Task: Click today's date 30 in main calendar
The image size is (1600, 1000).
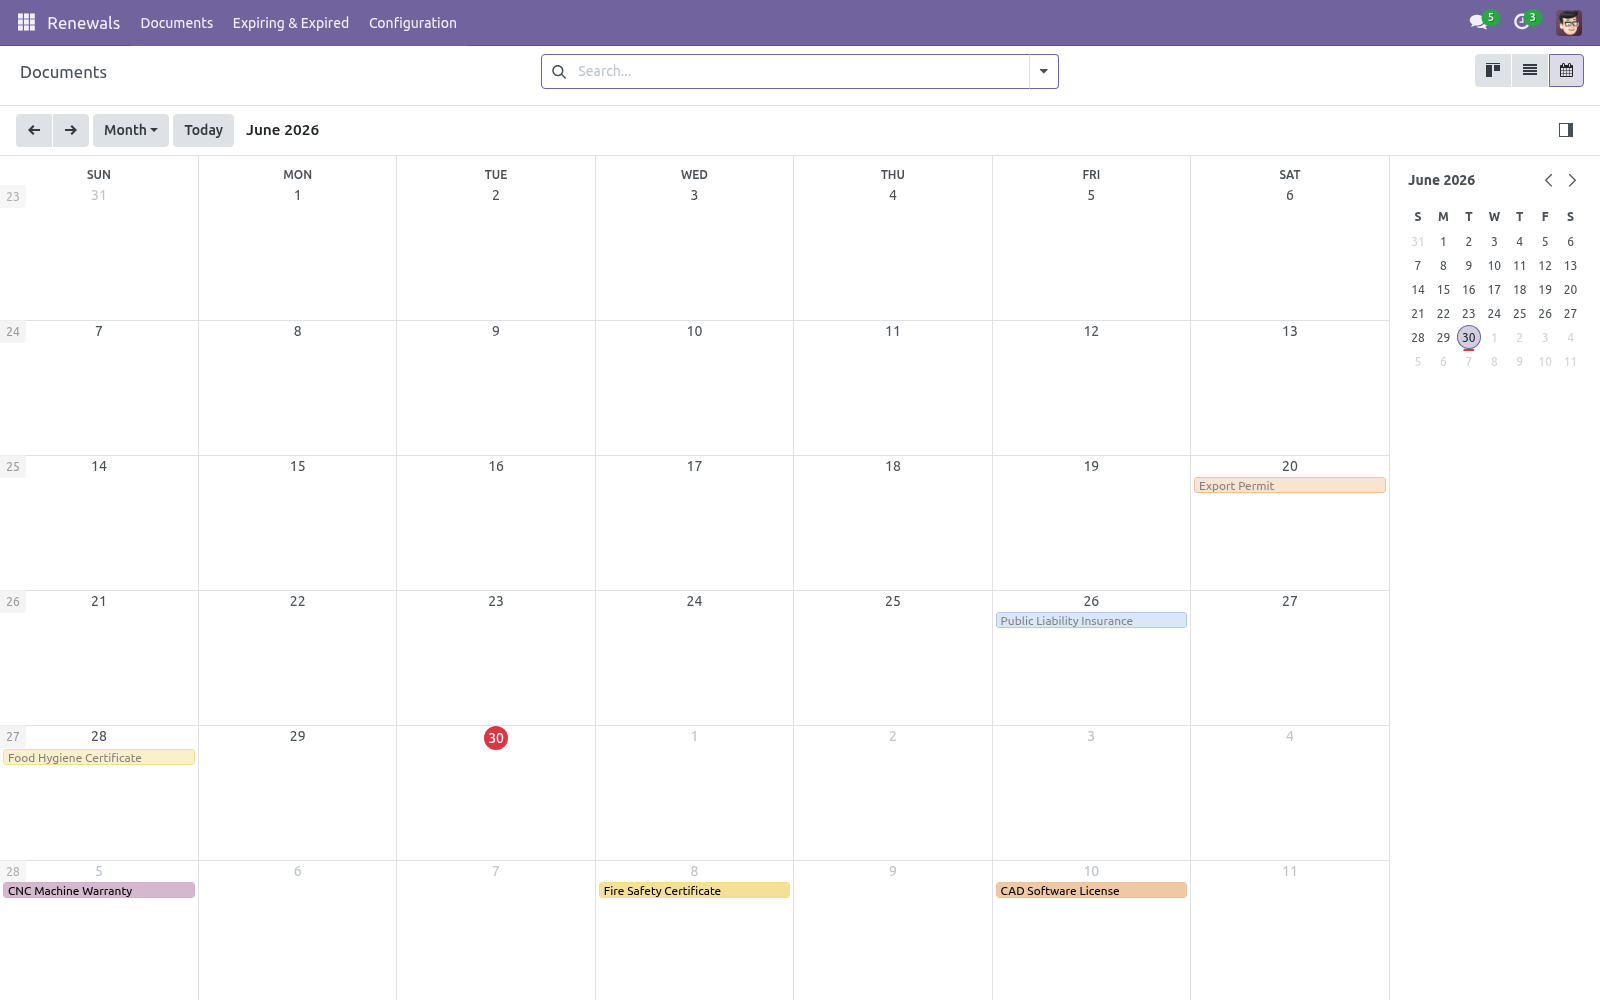Action: pos(496,738)
